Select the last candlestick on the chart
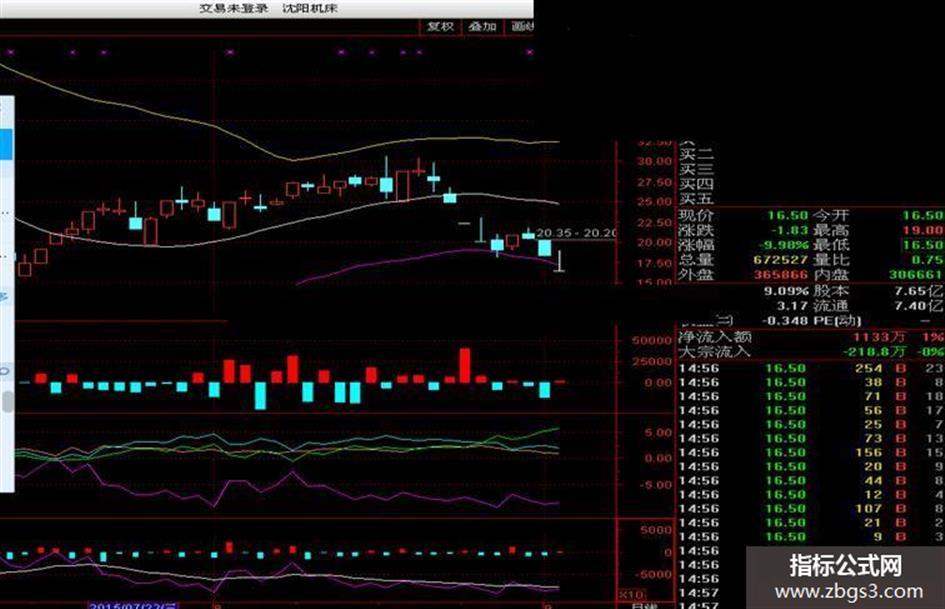This screenshot has width=945, height=609. click(560, 261)
